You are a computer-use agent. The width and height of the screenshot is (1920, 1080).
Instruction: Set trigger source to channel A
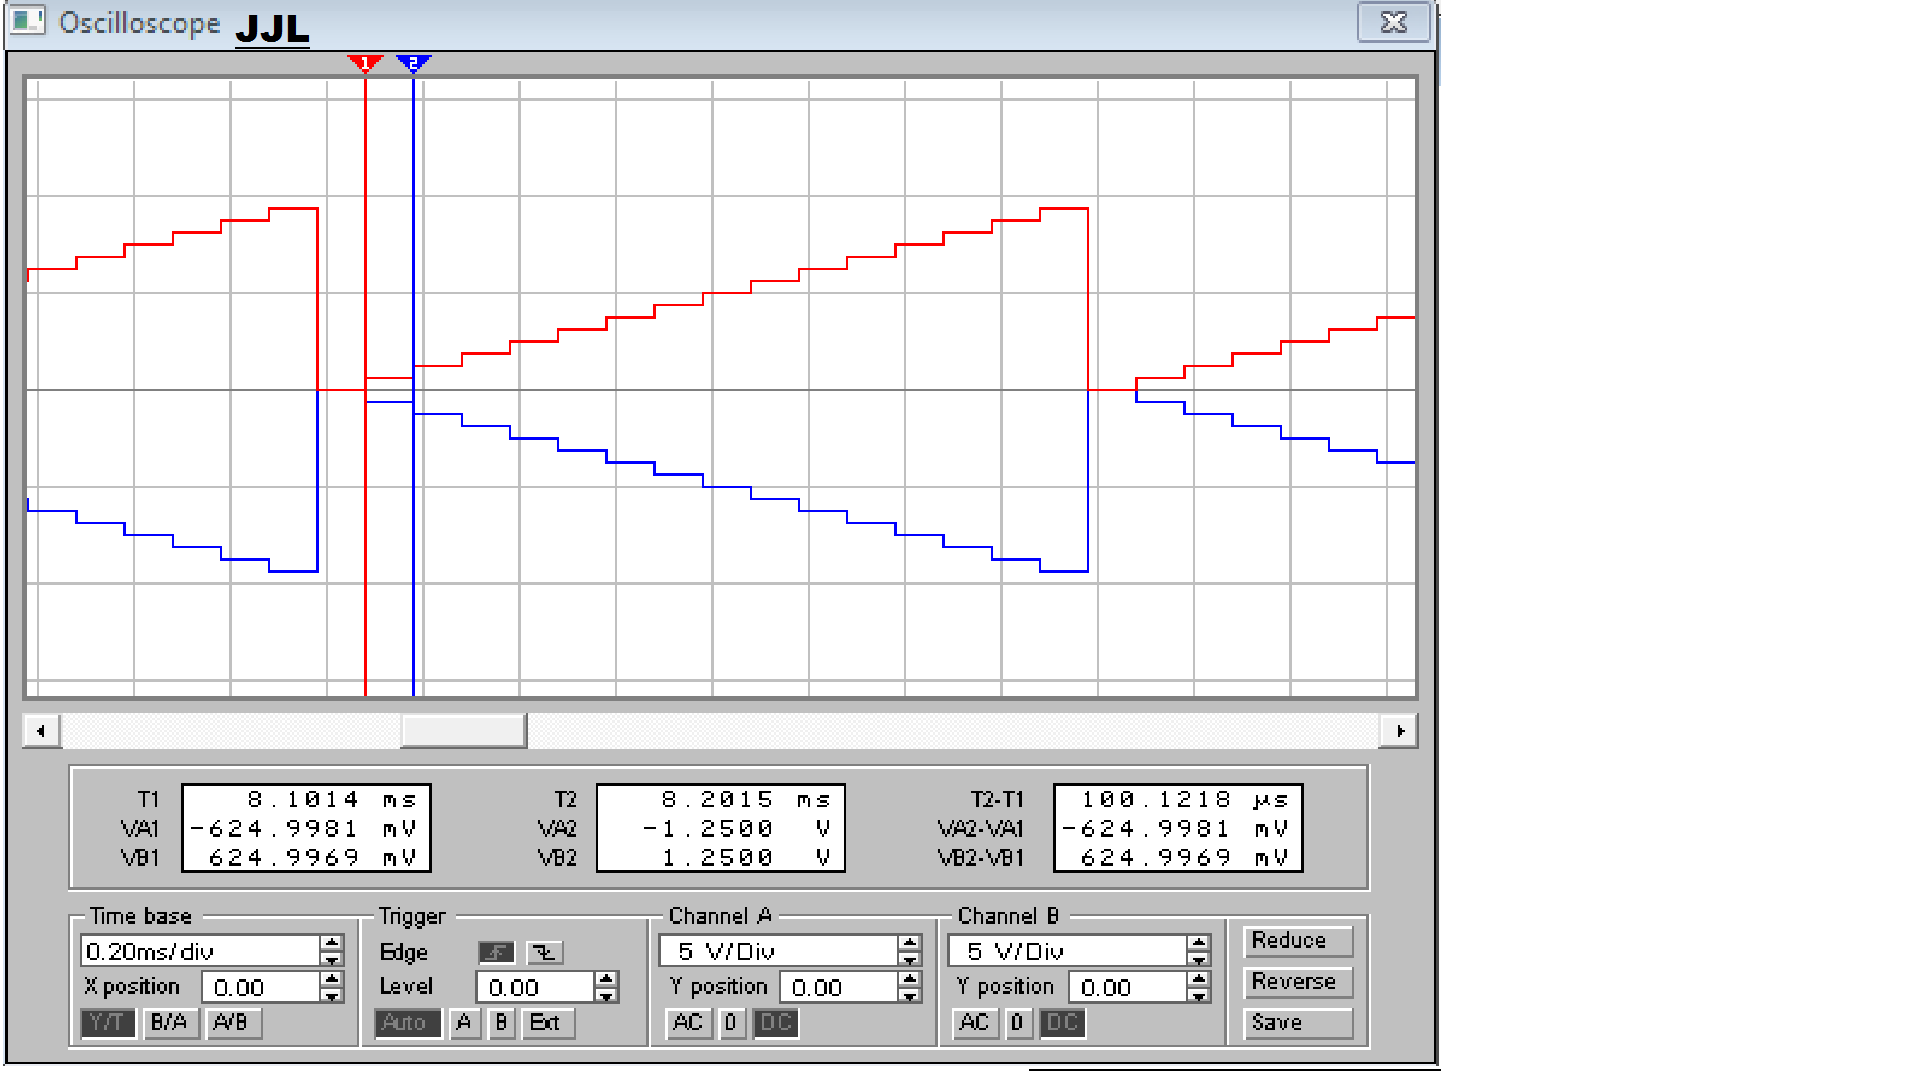point(465,1023)
